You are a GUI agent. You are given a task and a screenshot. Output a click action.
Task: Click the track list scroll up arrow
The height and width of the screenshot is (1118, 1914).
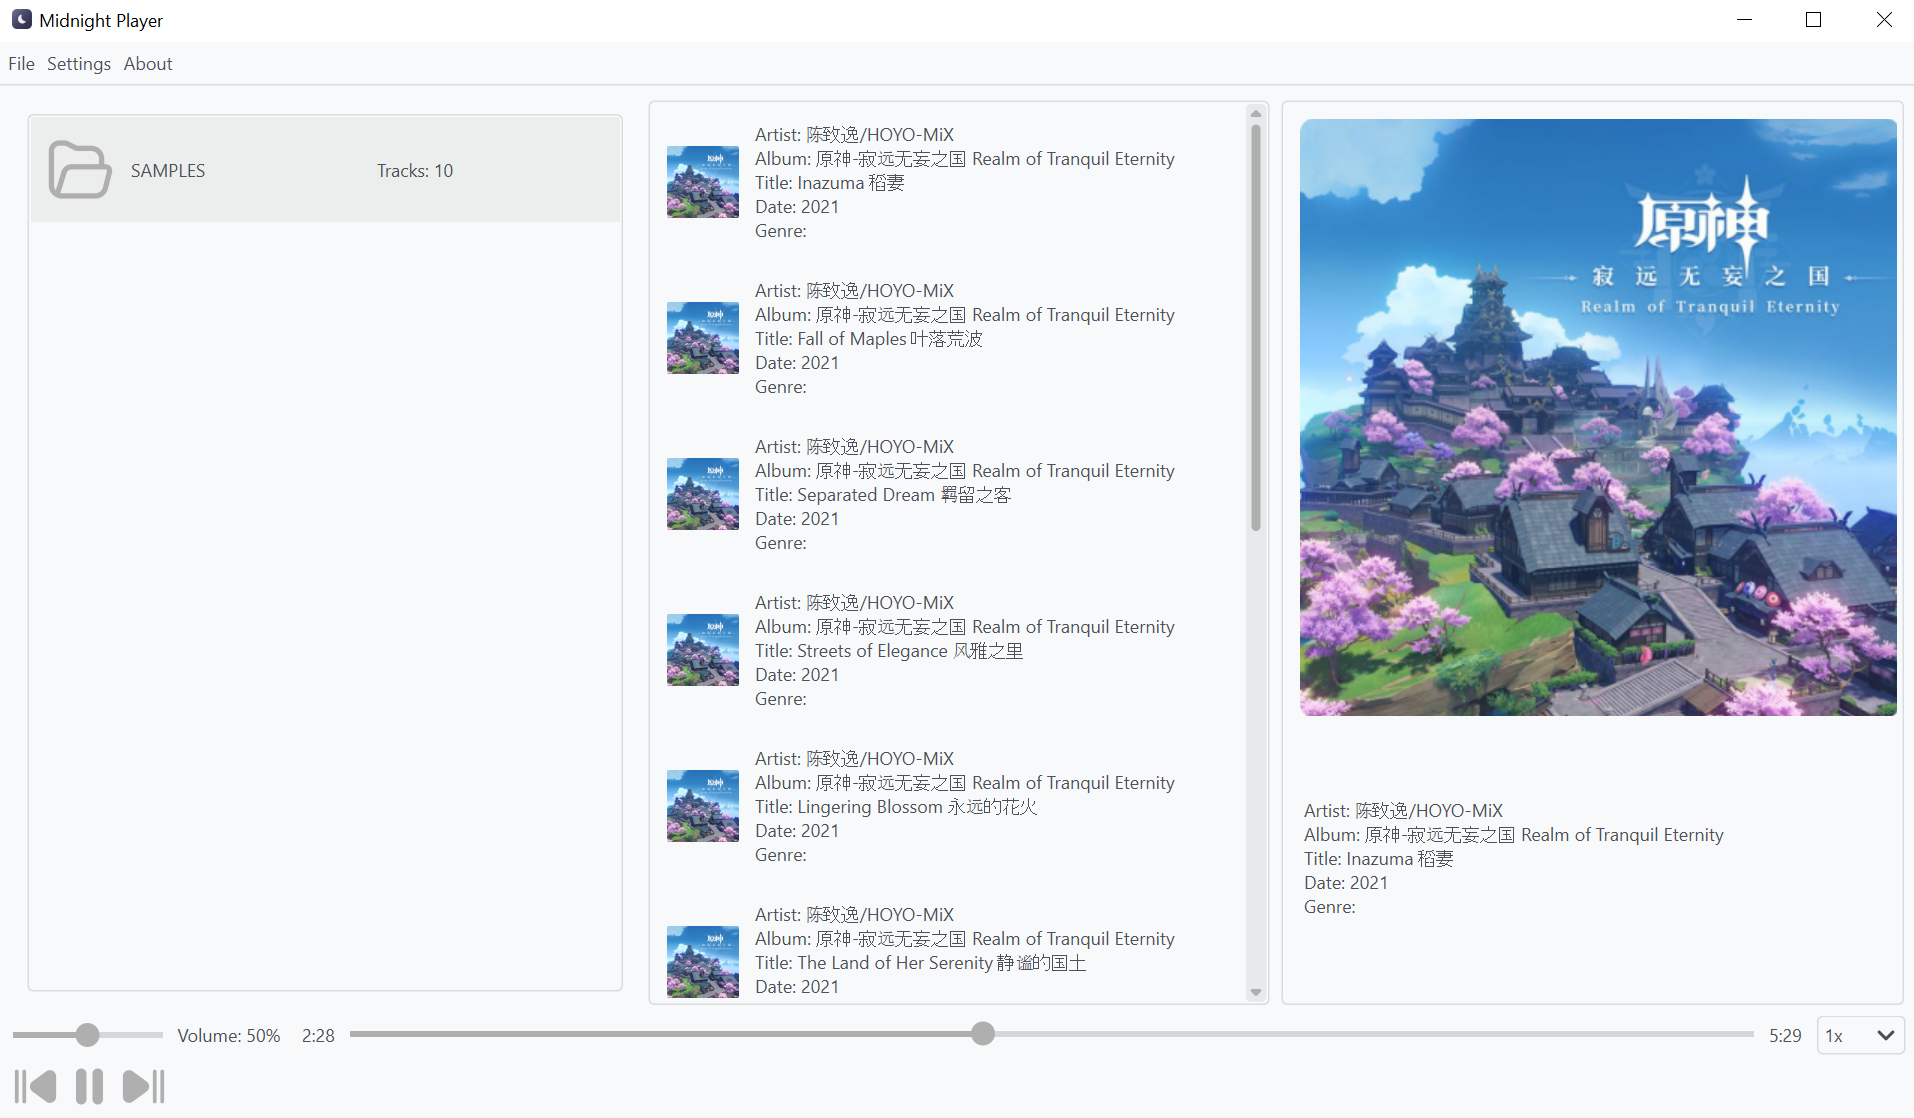(1256, 113)
